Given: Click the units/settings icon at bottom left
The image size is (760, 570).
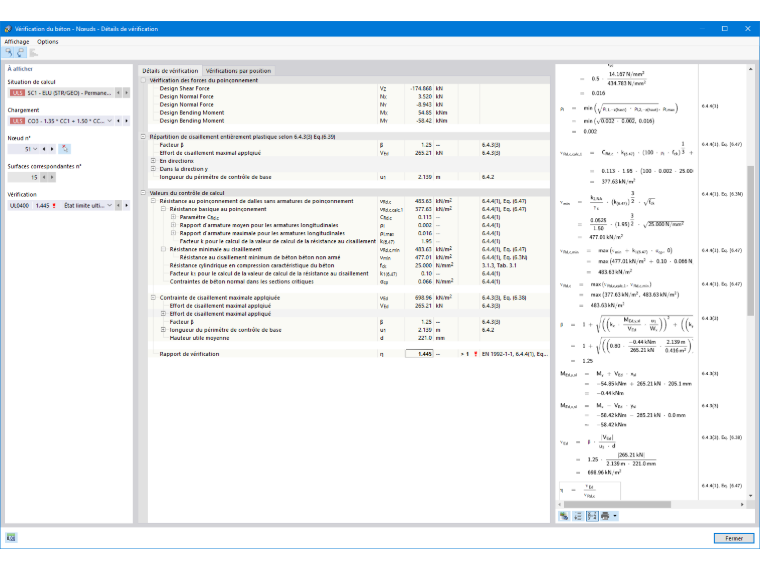Looking at the screenshot, I should pyautogui.click(x=11, y=538).
